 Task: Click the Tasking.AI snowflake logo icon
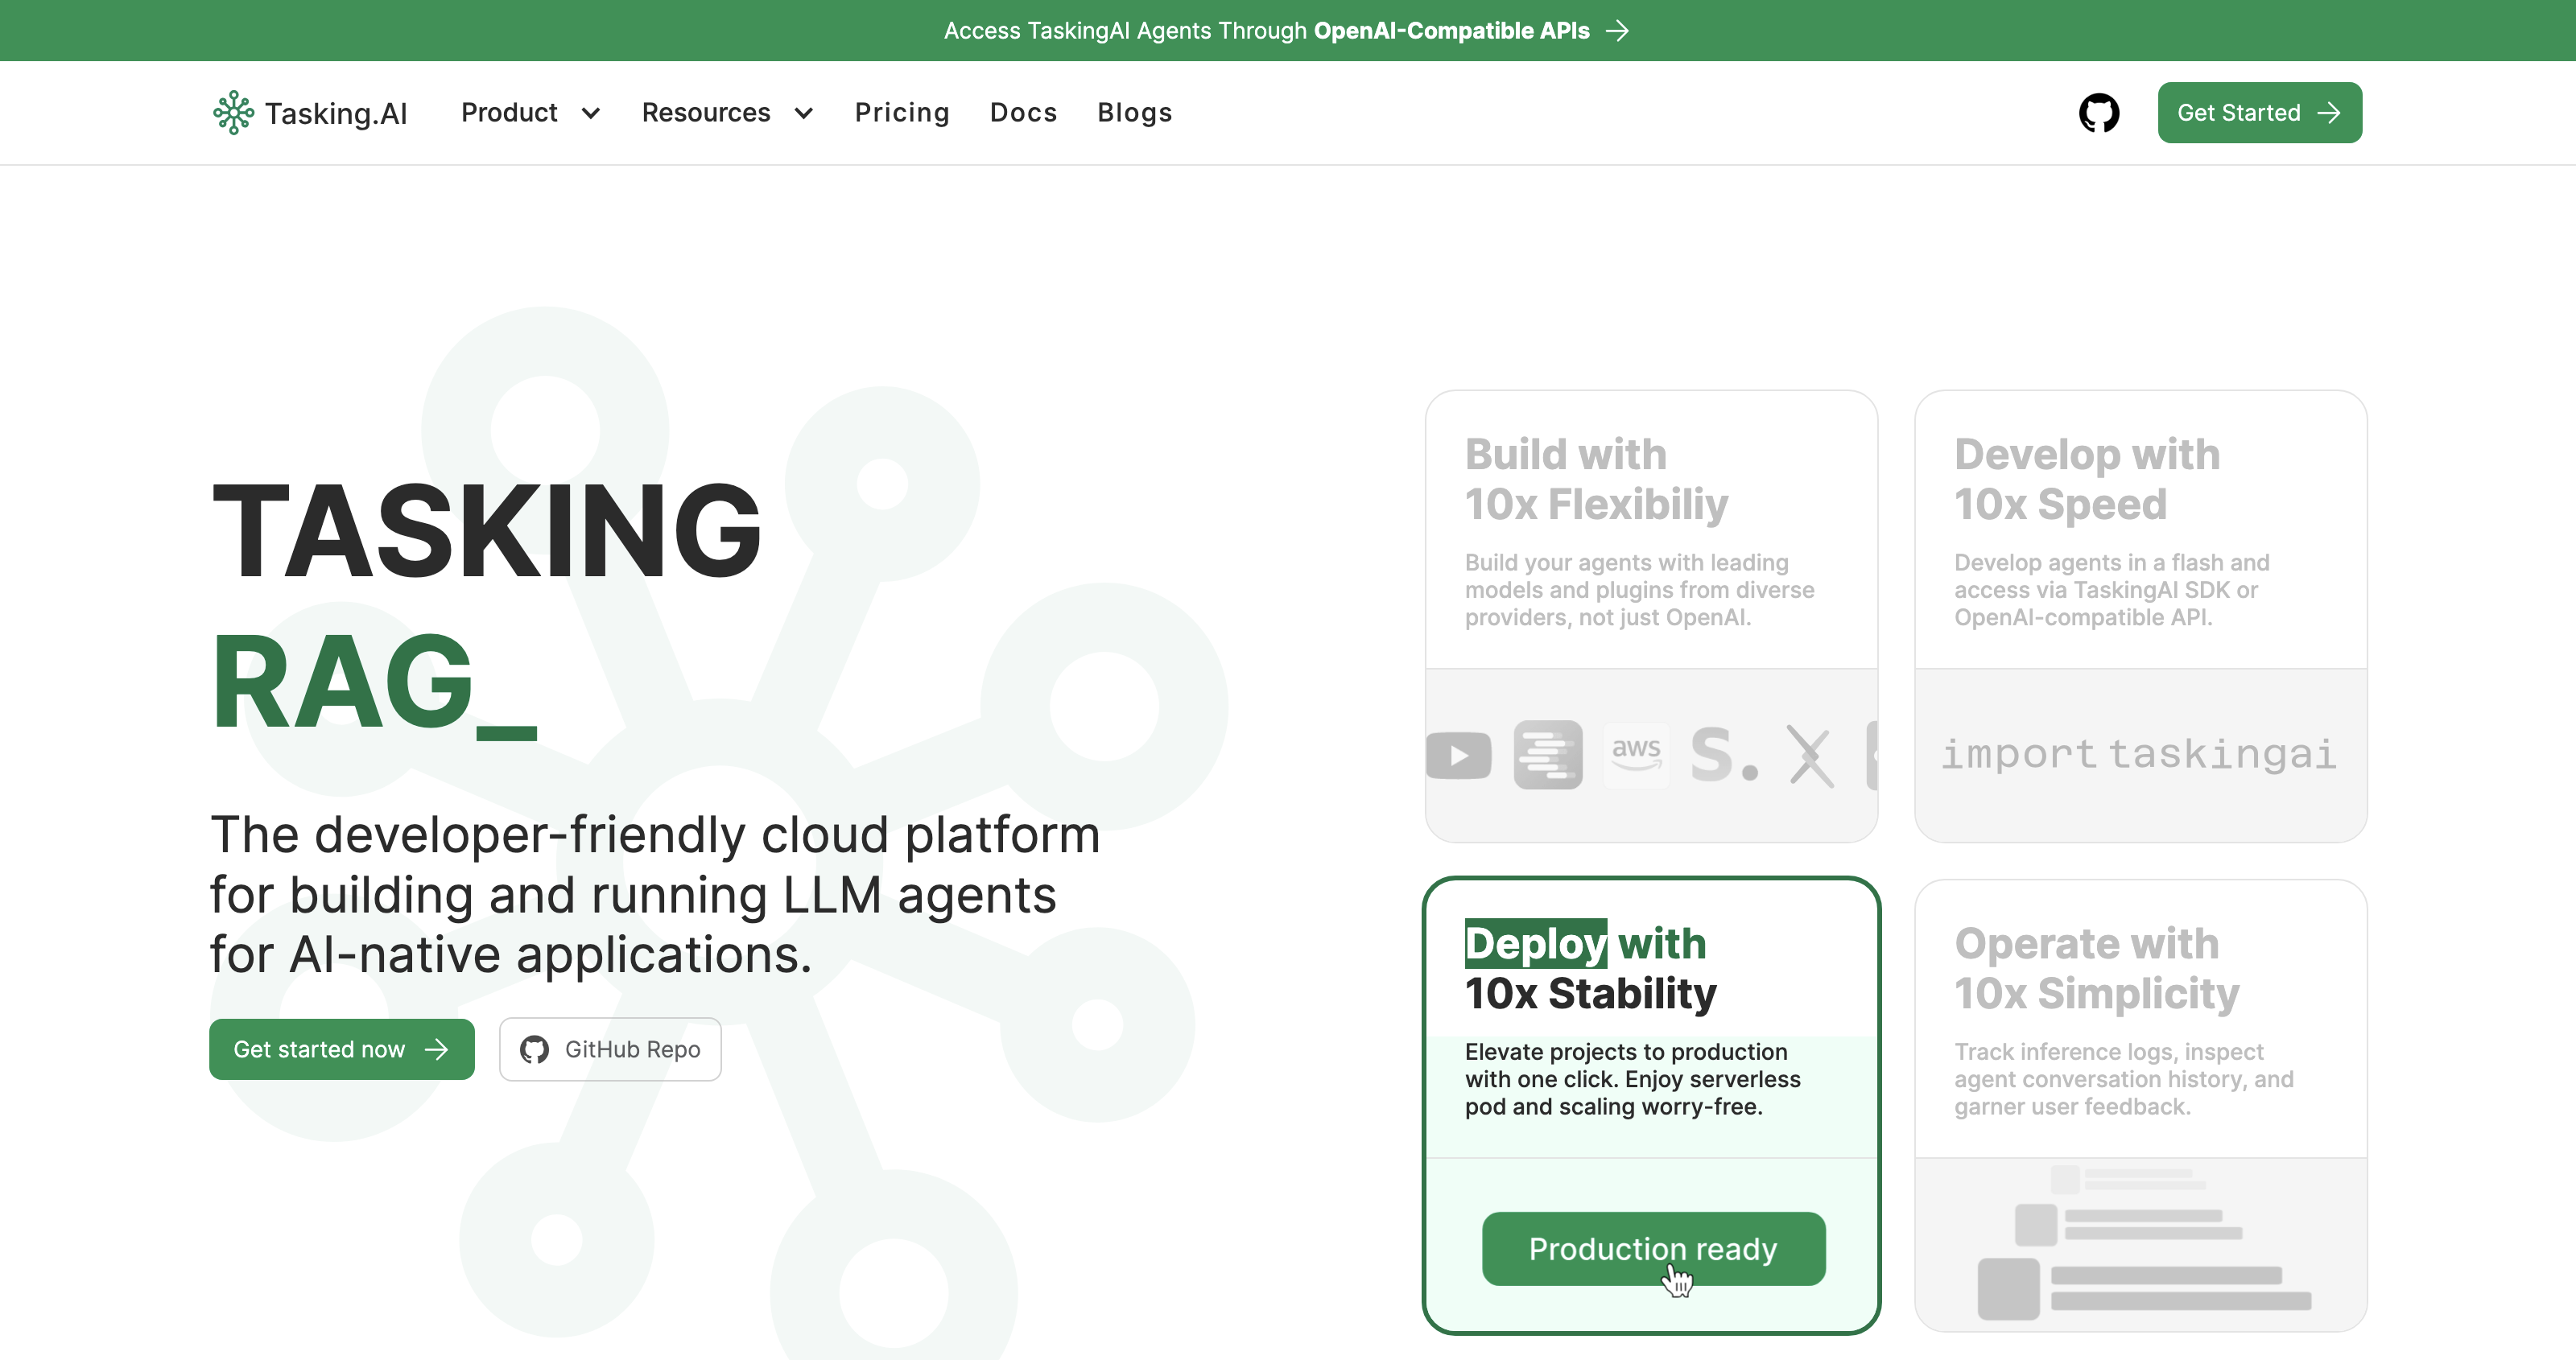tap(234, 113)
